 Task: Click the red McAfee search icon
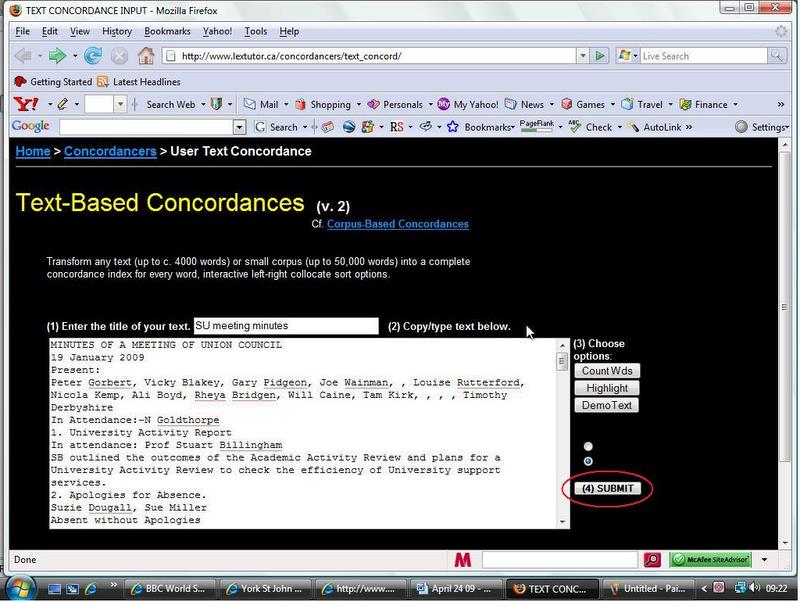point(652,560)
